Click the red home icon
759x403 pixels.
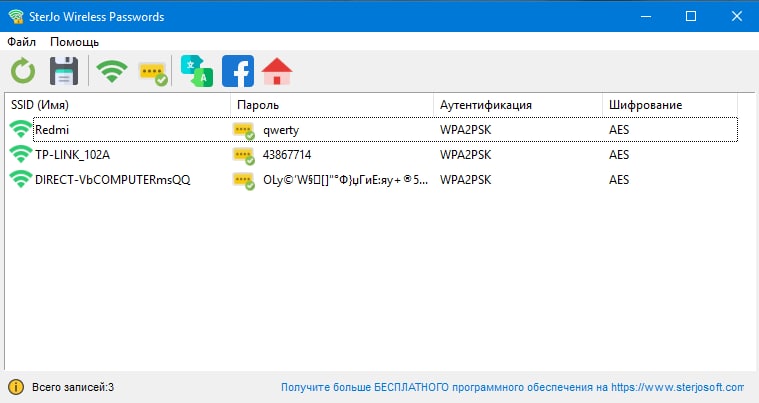(x=277, y=71)
